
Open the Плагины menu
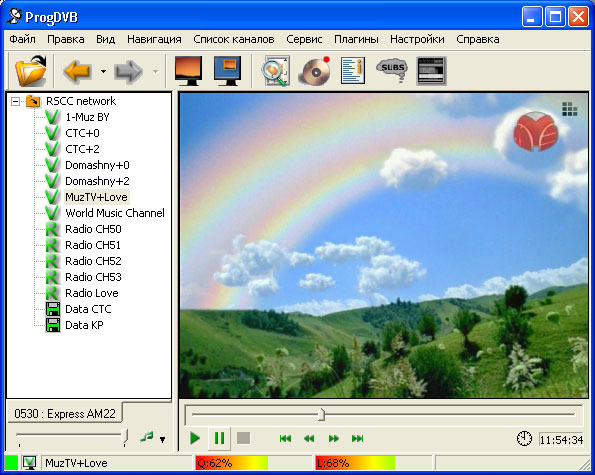(356, 39)
